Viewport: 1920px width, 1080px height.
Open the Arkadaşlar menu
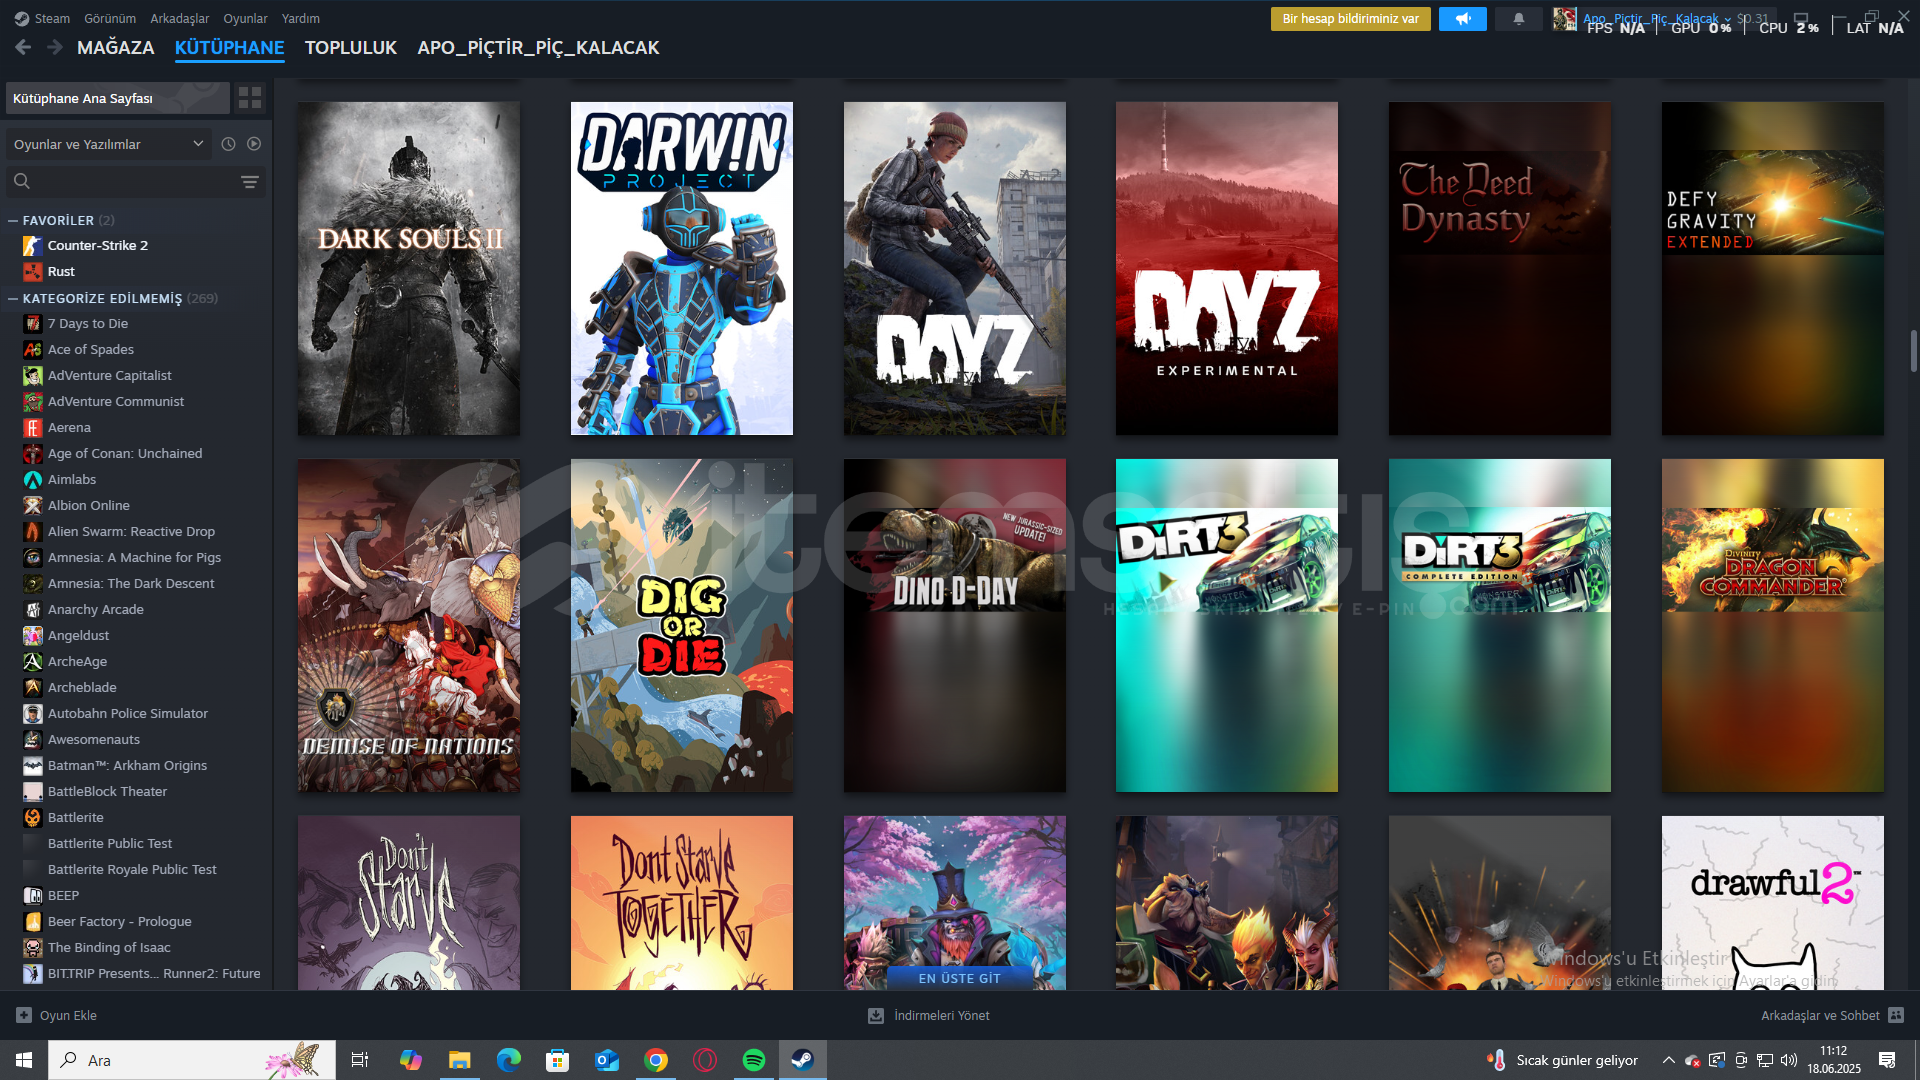pyautogui.click(x=180, y=18)
